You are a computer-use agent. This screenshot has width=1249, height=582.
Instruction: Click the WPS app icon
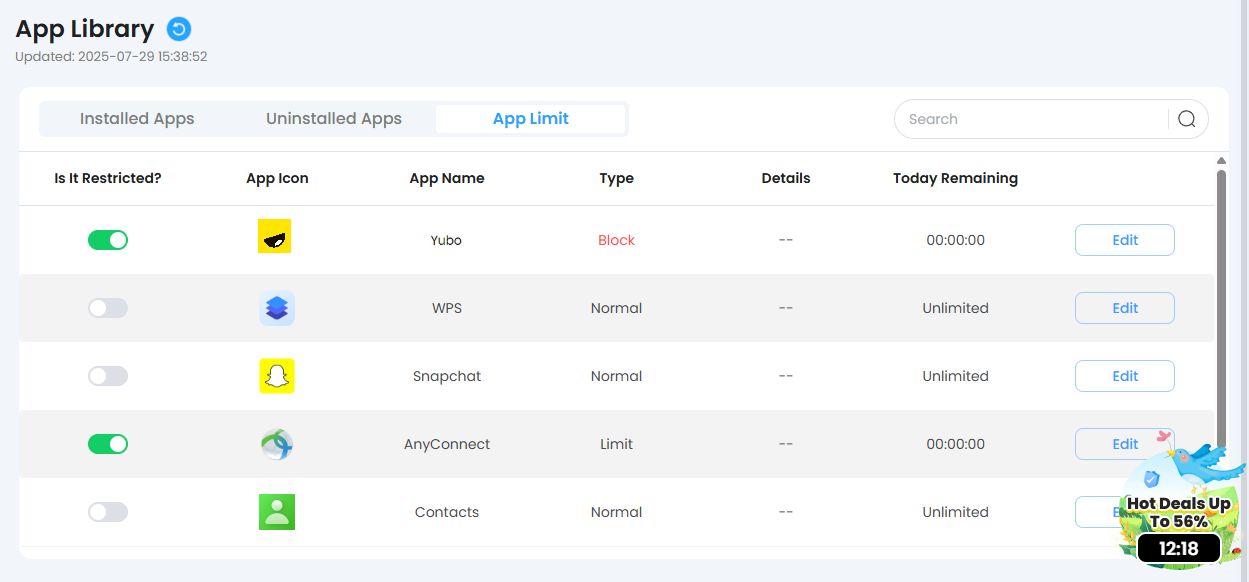point(277,308)
